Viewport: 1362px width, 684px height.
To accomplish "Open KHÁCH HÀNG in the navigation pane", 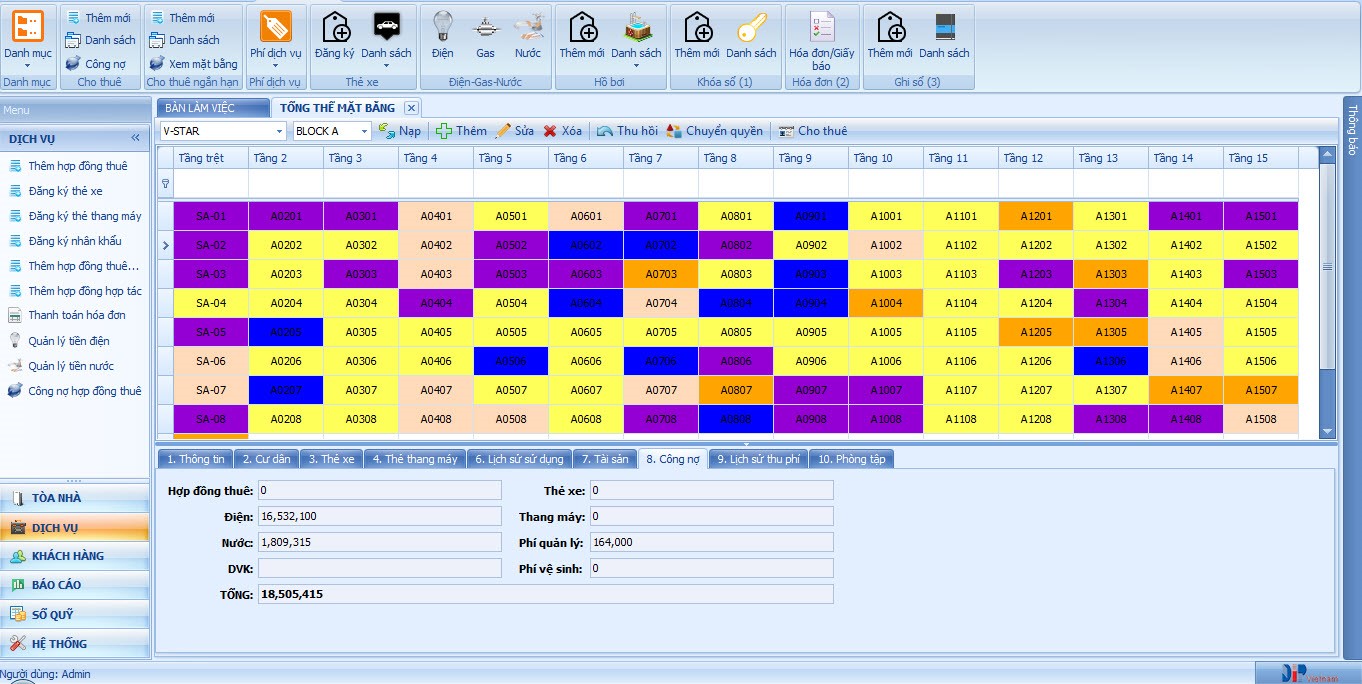I will 68,556.
